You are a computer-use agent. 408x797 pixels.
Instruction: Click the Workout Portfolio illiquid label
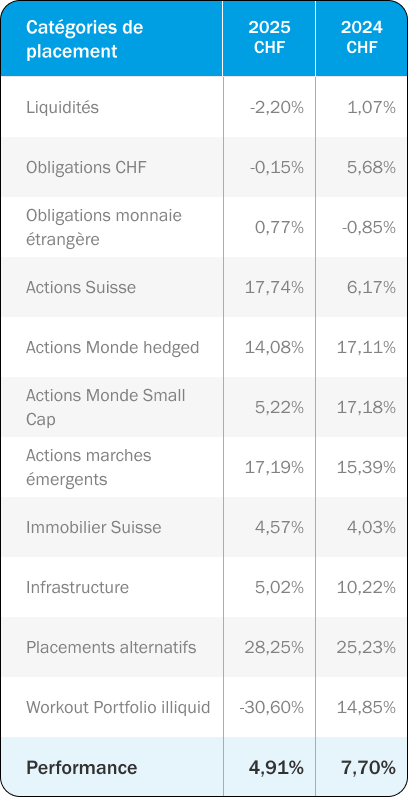(118, 707)
